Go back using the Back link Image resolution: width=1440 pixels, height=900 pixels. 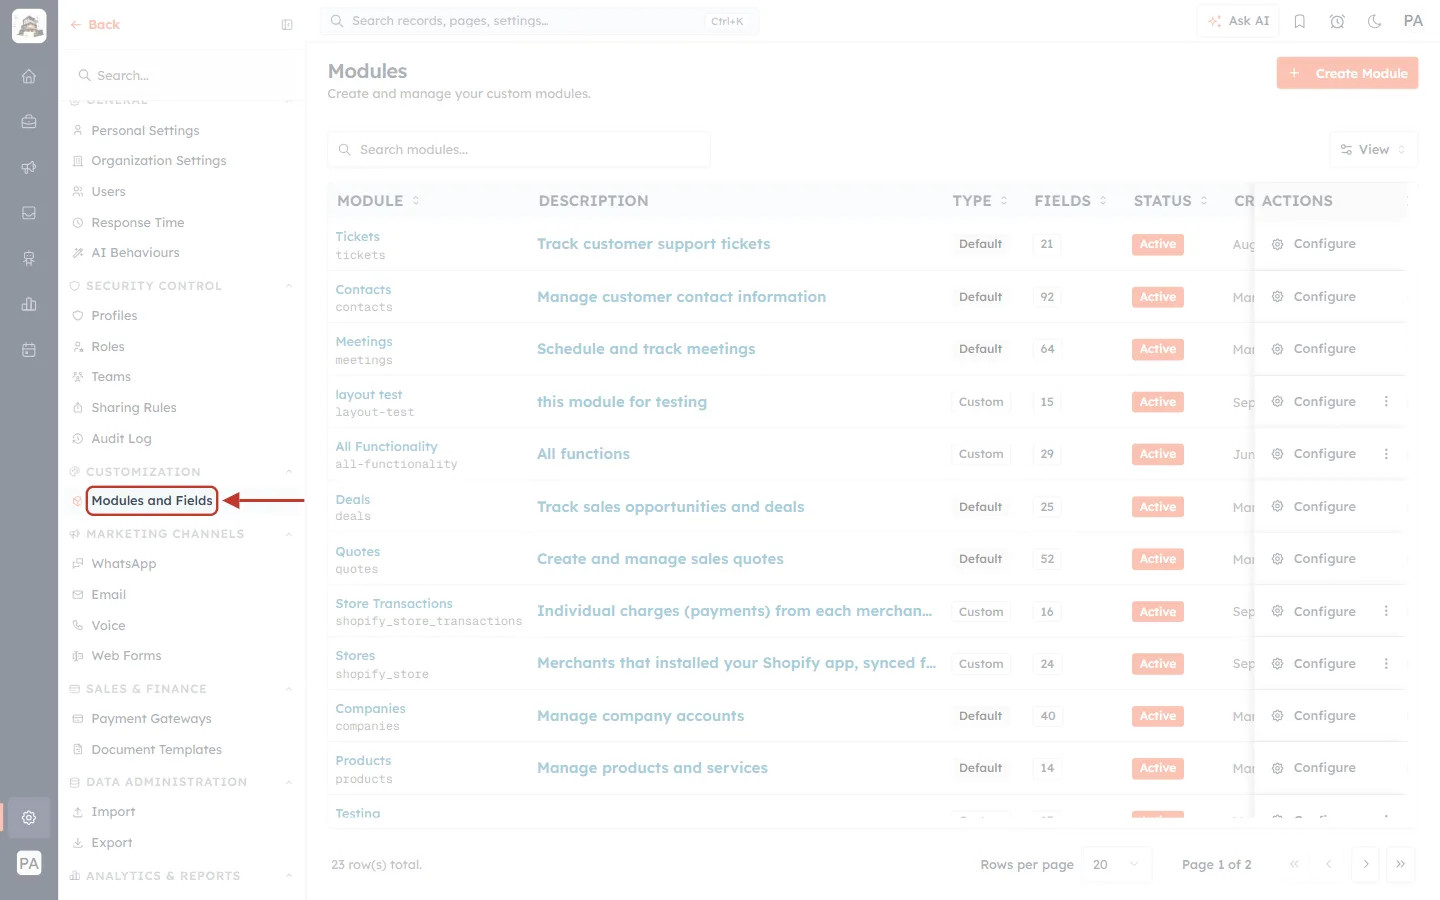click(95, 25)
